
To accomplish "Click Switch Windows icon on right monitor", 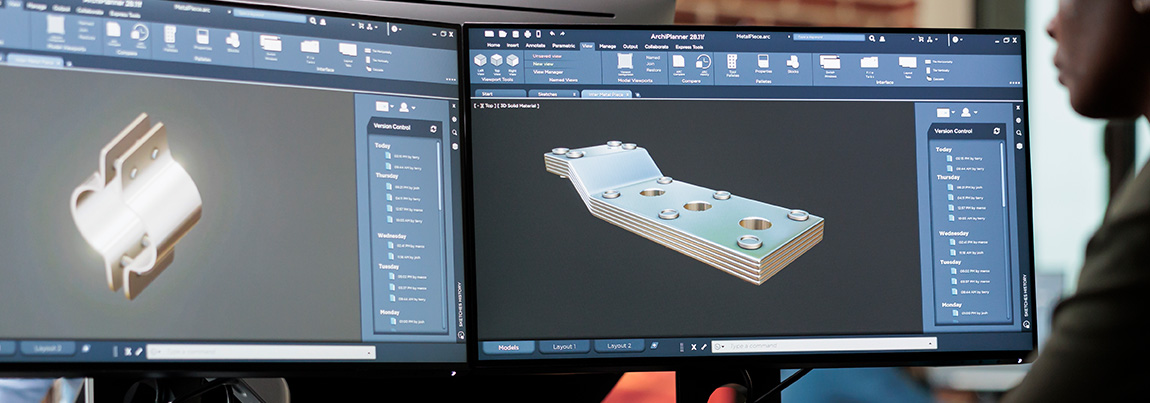I will tap(830, 62).
